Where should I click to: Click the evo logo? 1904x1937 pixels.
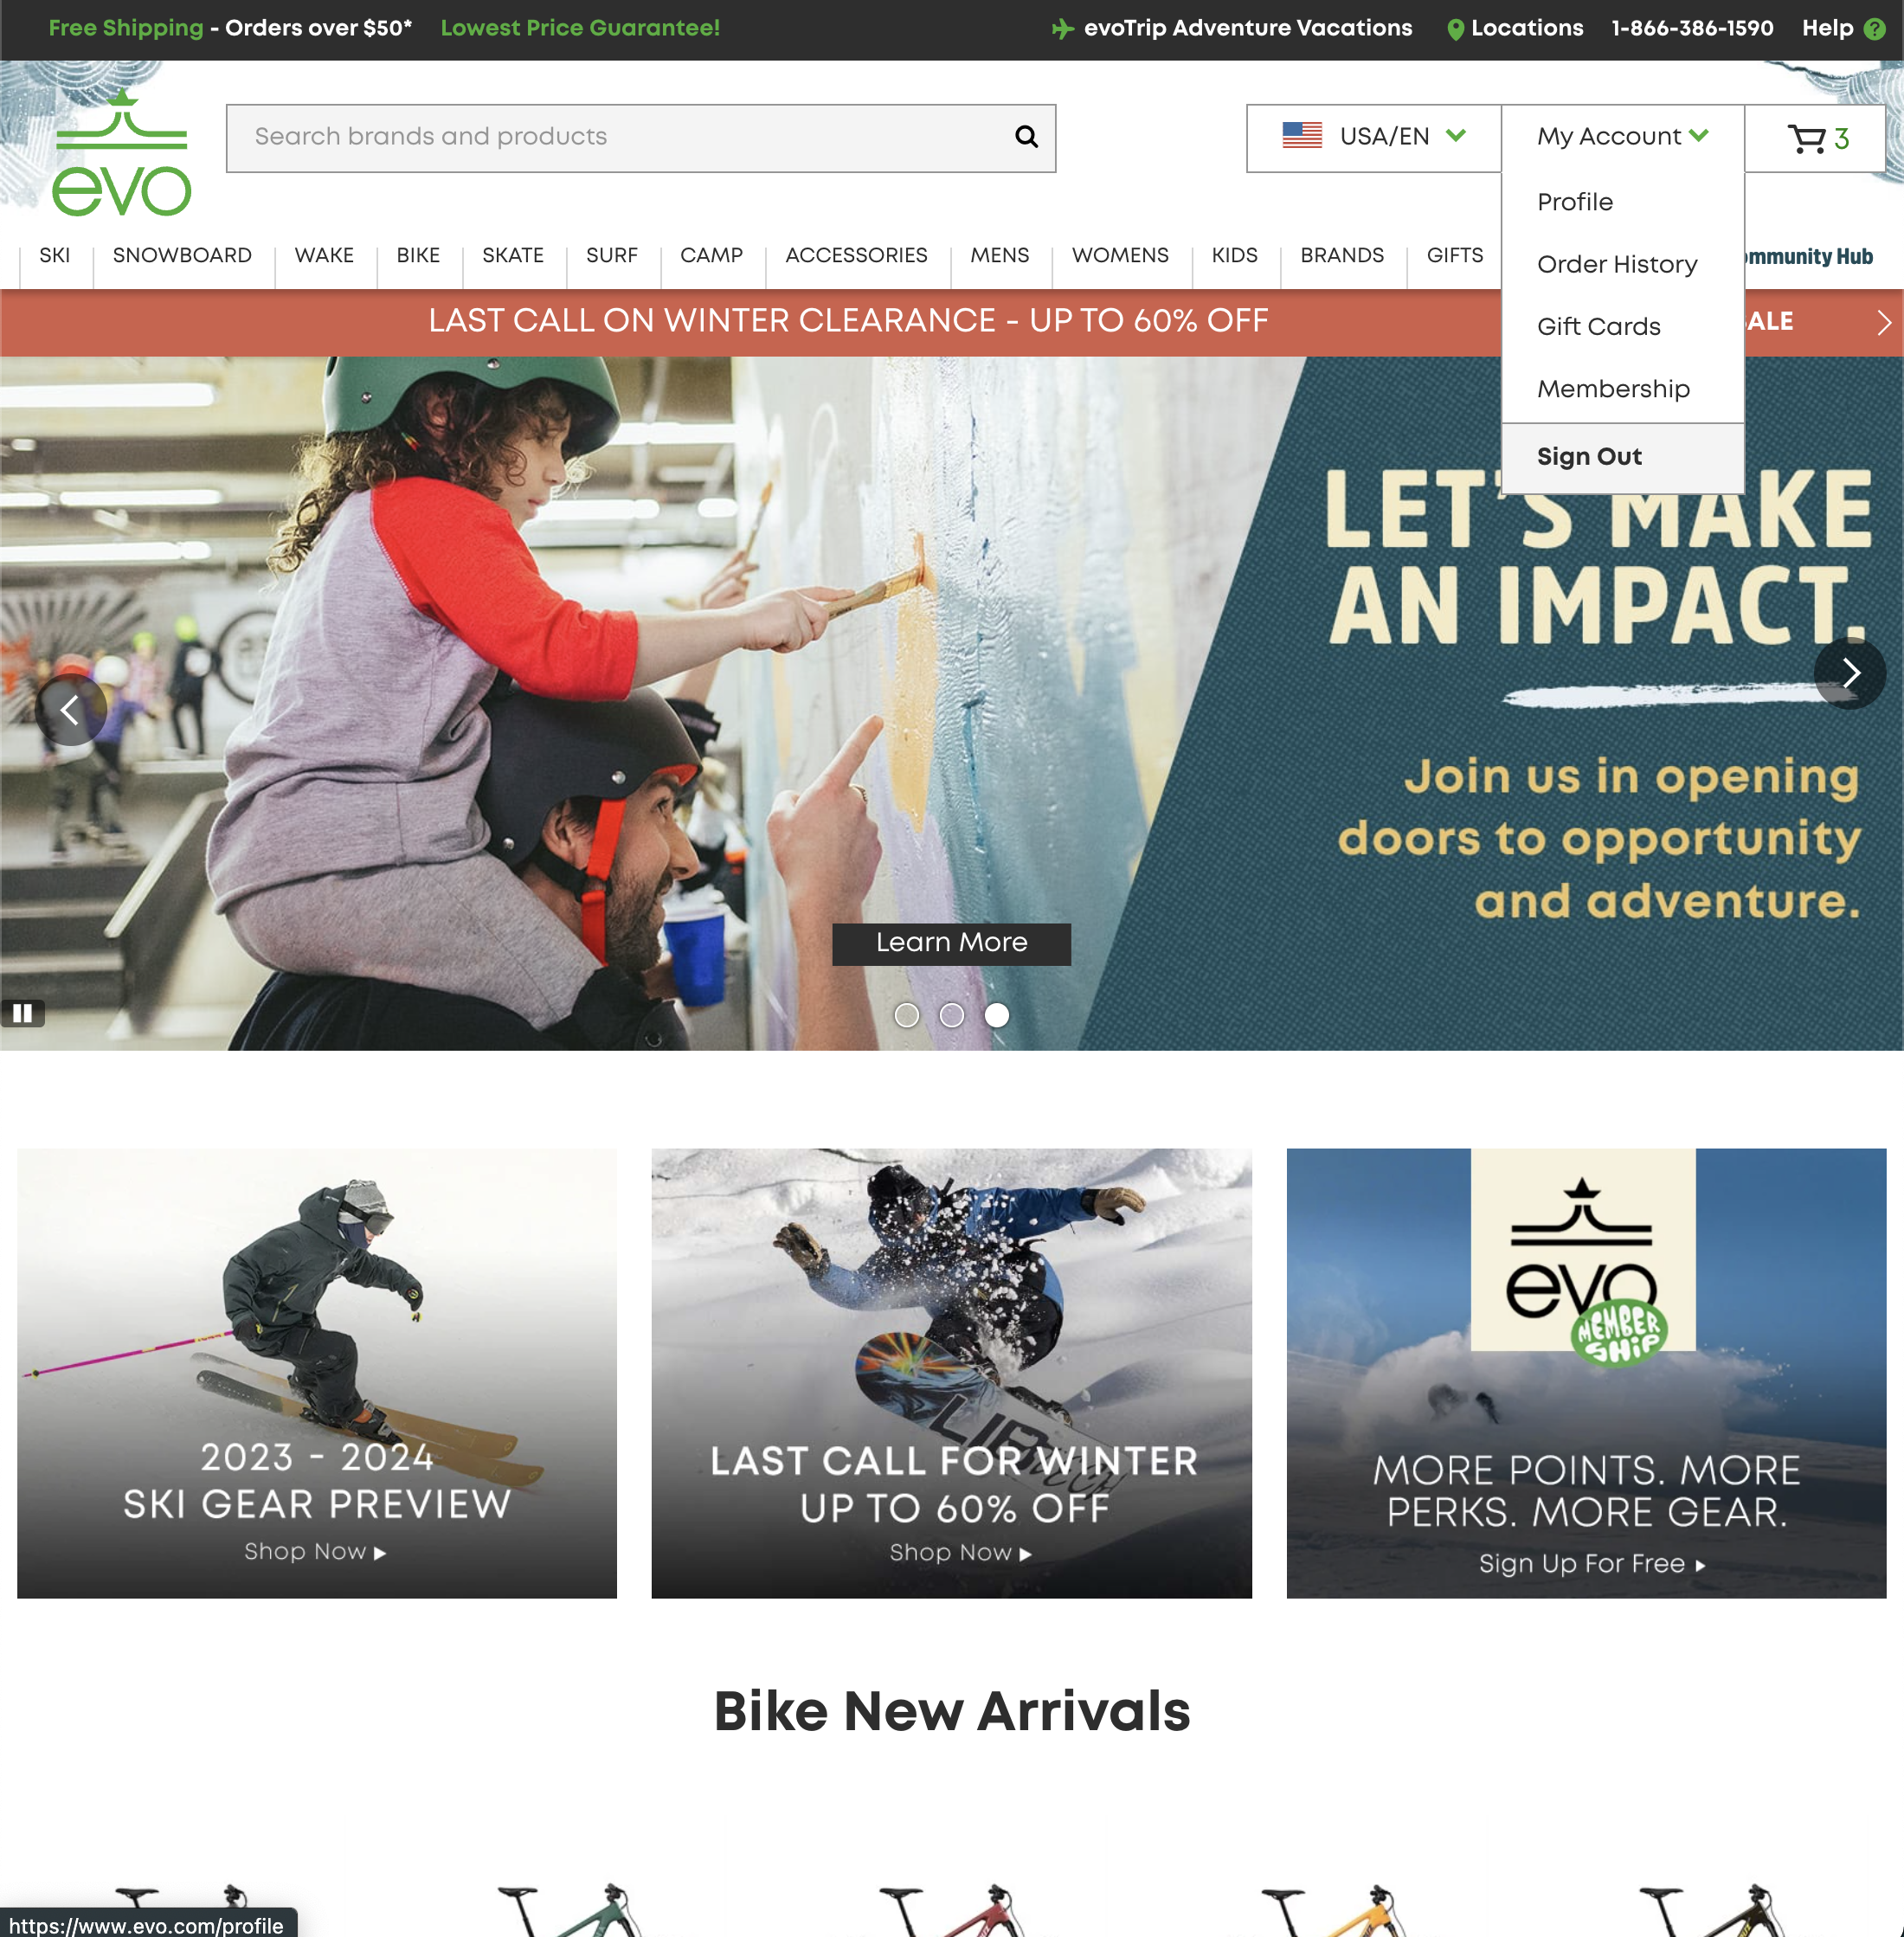(122, 153)
